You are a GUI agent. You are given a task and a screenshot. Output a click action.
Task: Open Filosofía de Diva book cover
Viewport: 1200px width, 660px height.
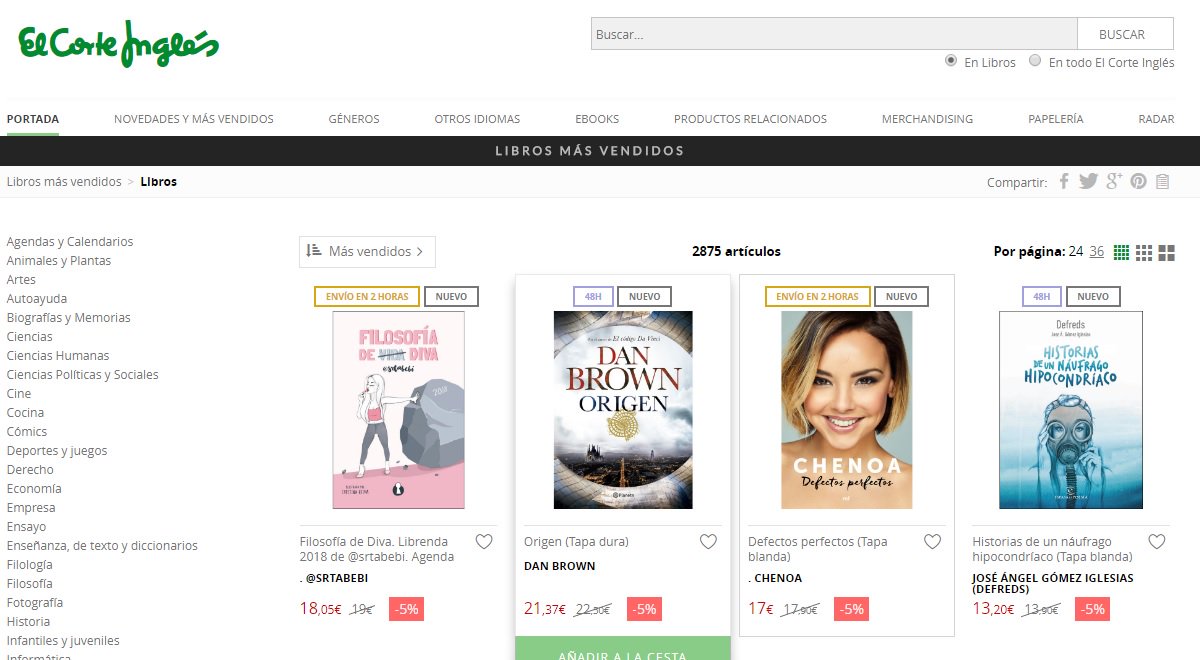[399, 410]
